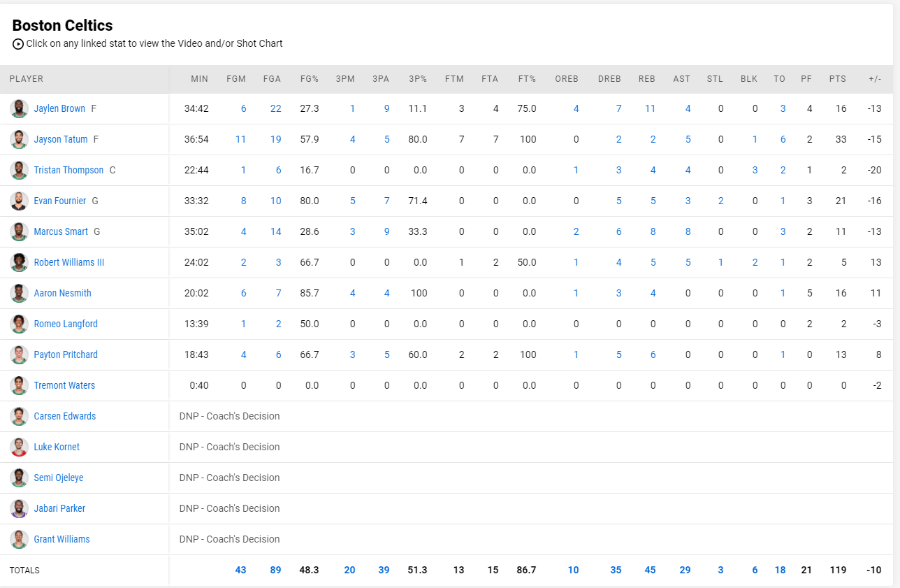The image size is (900, 588).
Task: View team total 35 defensive rebounds
Action: (615, 570)
